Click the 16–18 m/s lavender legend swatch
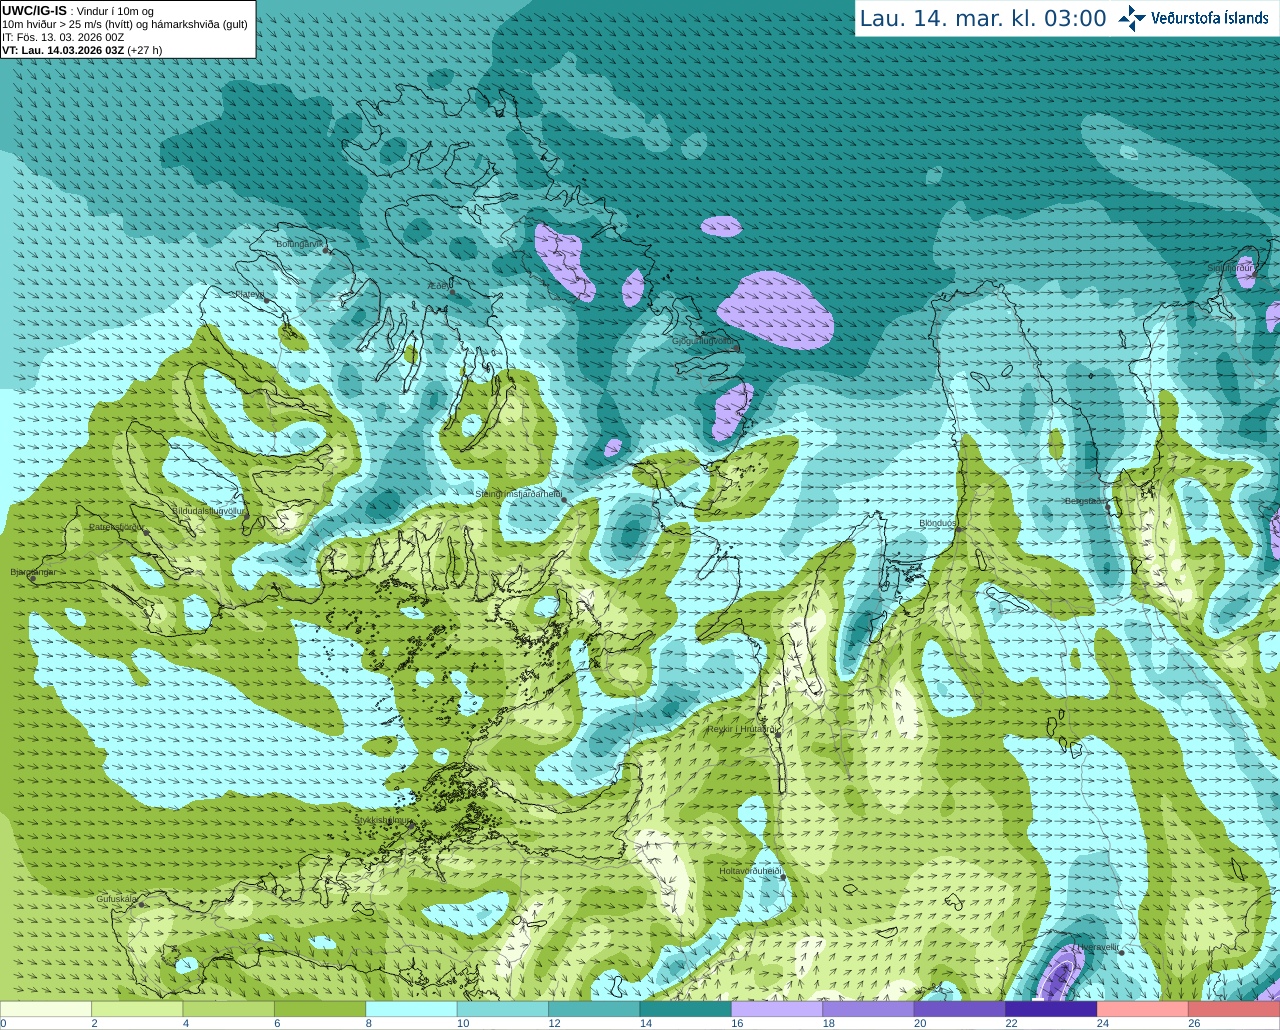This screenshot has width=1280, height=1030. pos(777,1009)
